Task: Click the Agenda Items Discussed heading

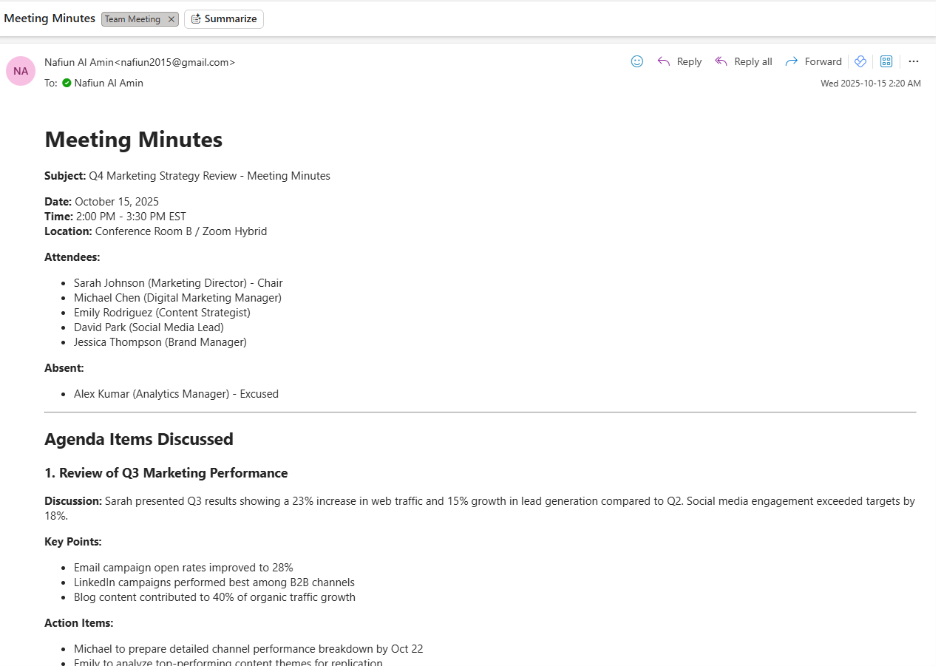Action: click(x=138, y=439)
